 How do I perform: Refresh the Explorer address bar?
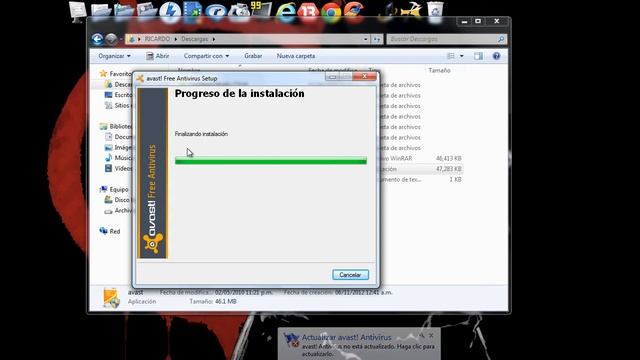377,39
